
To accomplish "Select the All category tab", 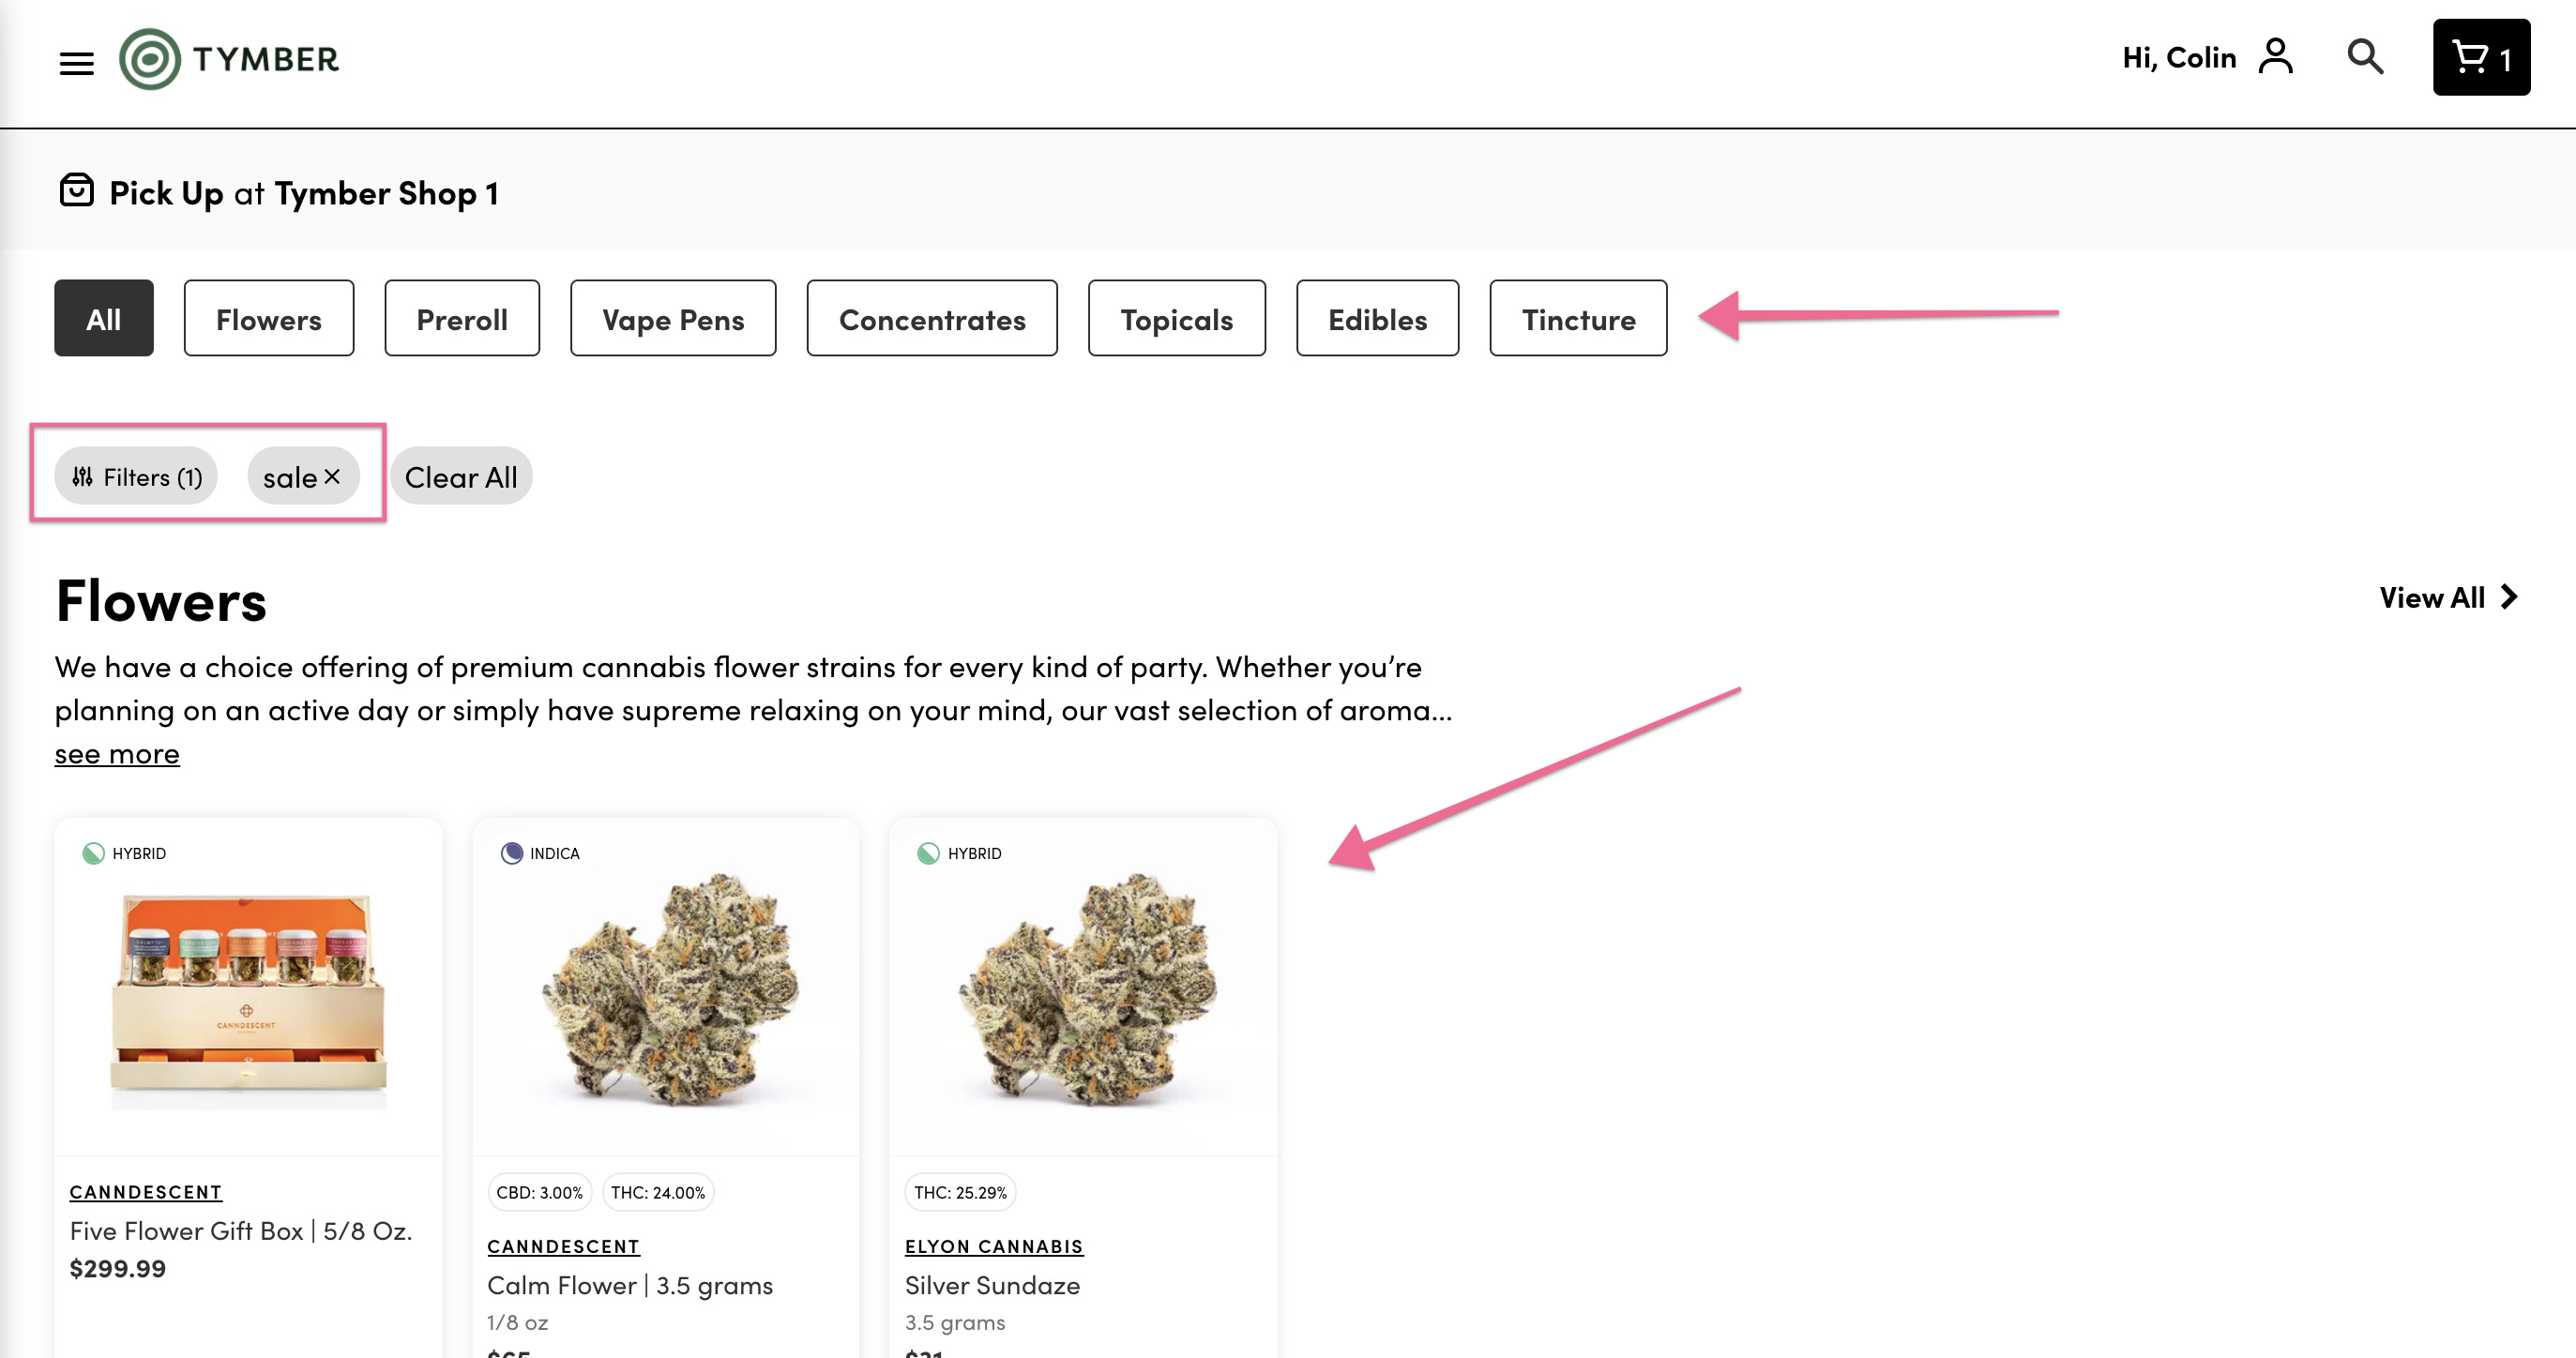I will (104, 318).
